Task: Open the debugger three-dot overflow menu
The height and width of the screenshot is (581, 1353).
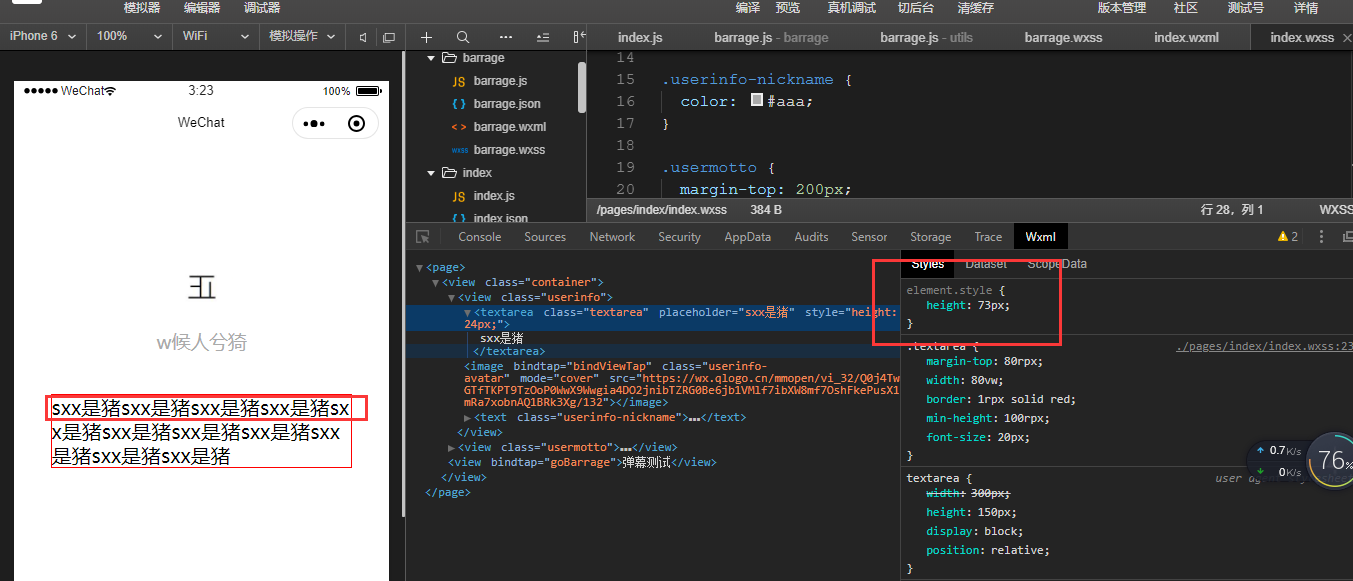Action: (x=1320, y=236)
